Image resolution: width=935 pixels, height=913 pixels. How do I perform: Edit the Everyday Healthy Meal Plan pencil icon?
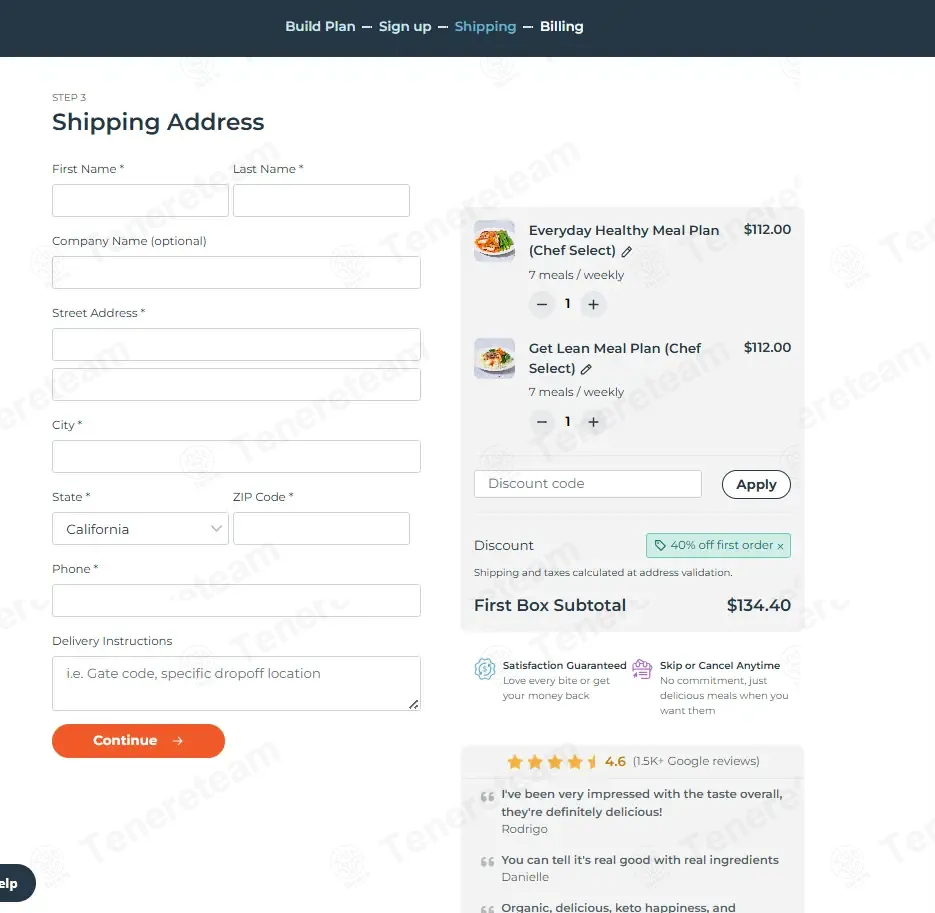coord(626,252)
